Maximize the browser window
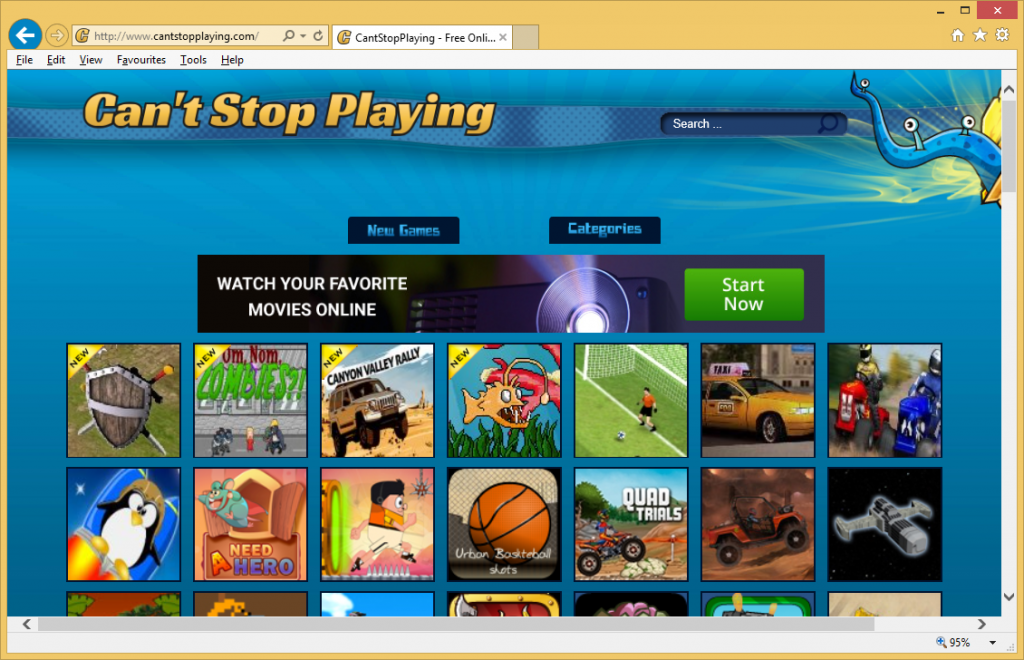The height and width of the screenshot is (660, 1024). [x=965, y=10]
